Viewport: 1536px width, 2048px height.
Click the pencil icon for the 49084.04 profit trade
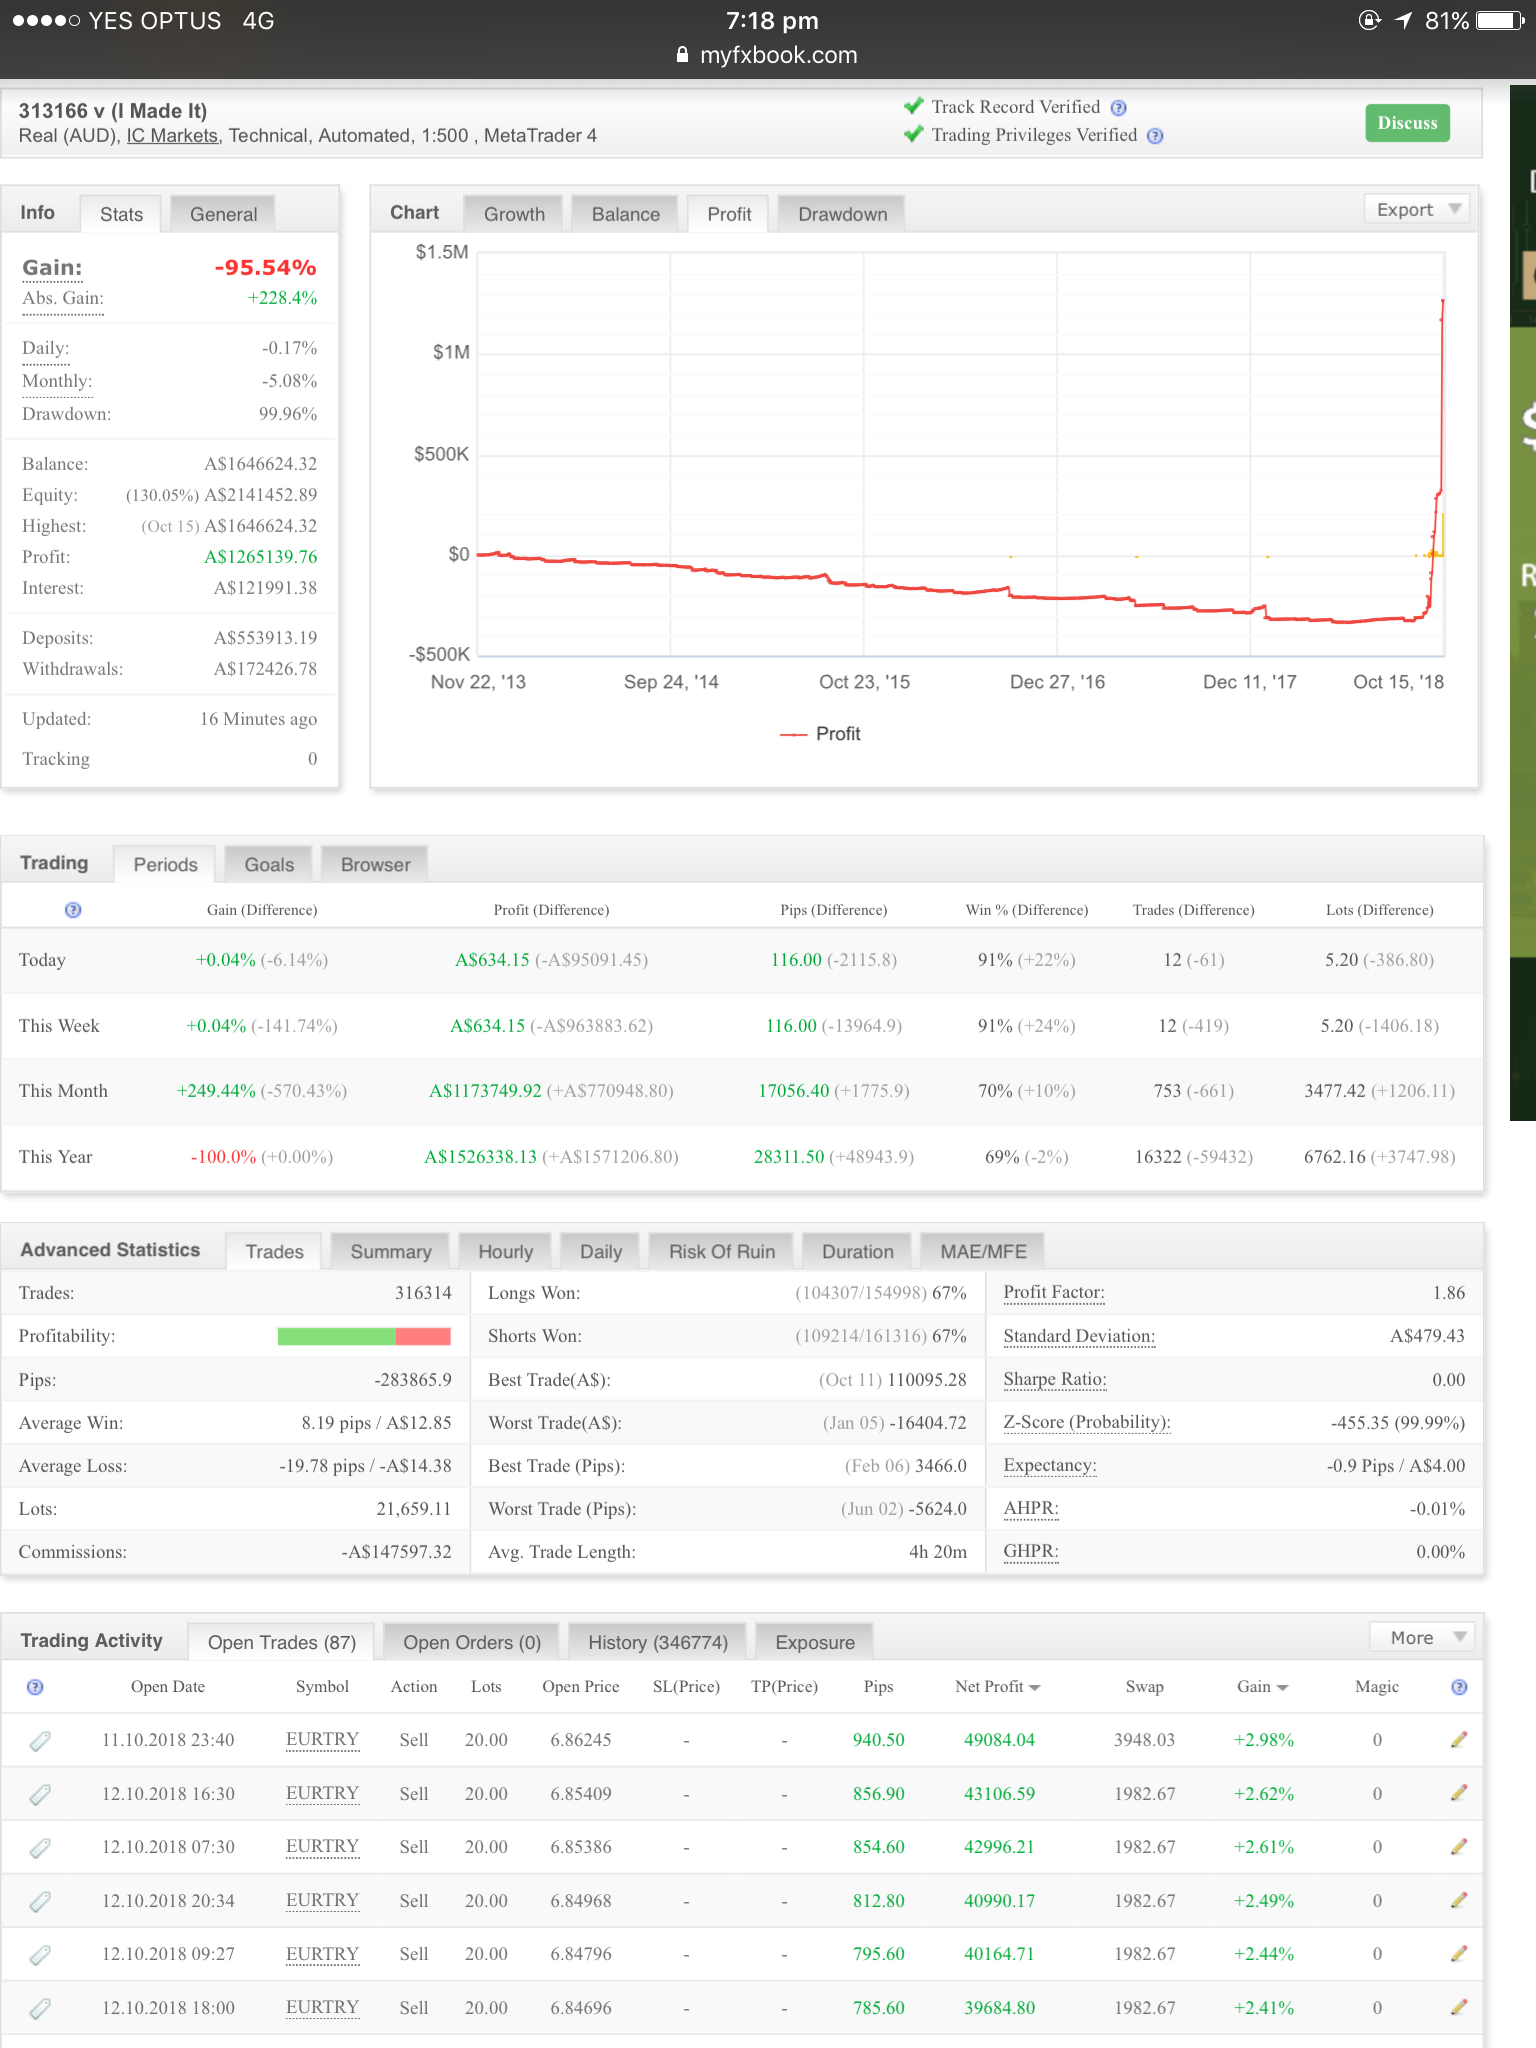coord(1459,1740)
